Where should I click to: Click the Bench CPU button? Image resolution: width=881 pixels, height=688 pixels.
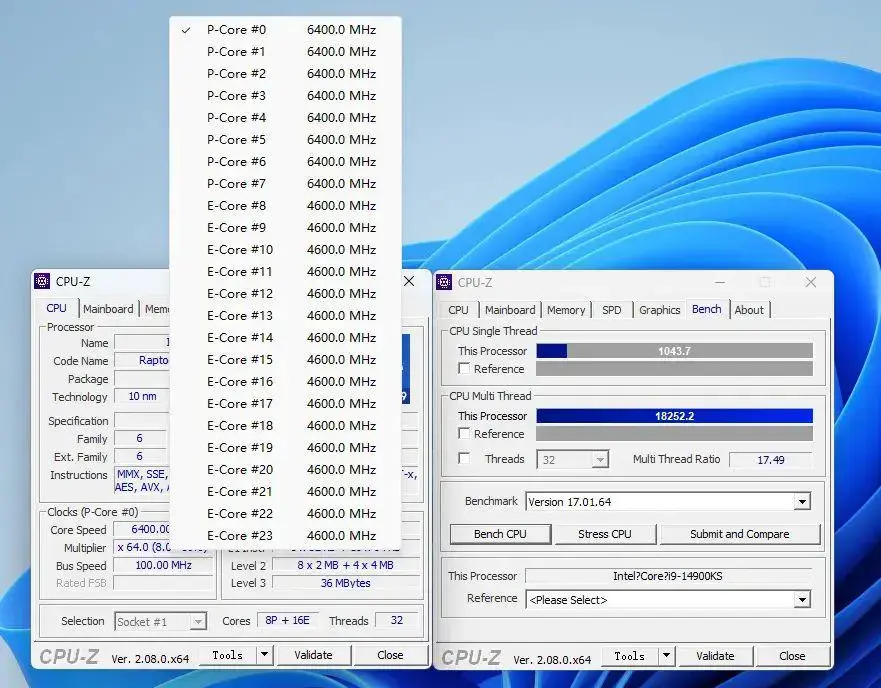point(500,534)
